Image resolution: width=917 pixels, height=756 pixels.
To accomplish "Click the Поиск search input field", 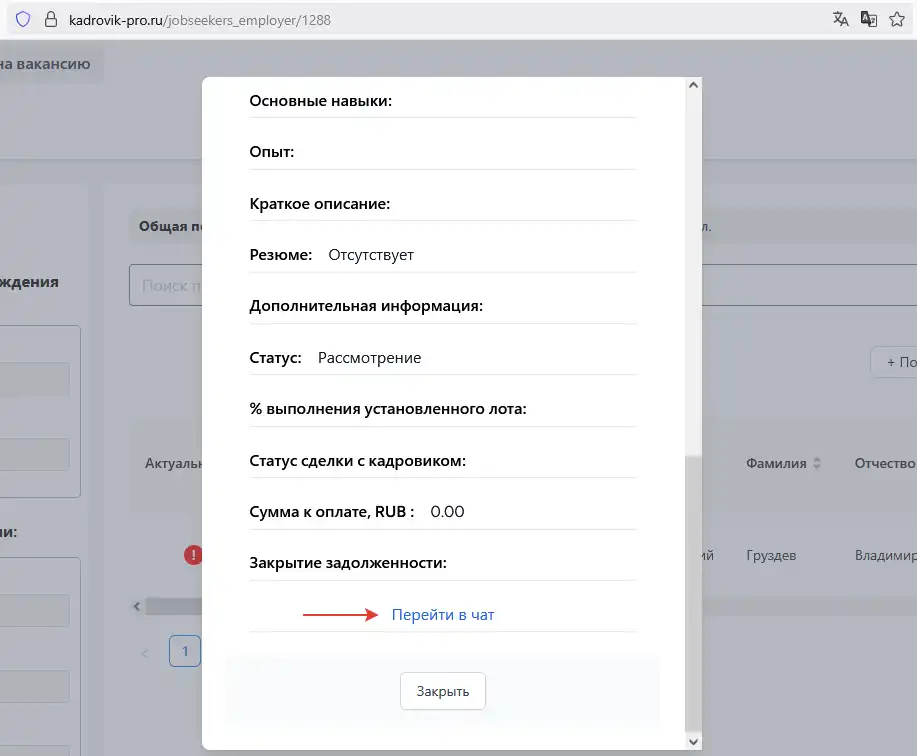I will coord(165,286).
